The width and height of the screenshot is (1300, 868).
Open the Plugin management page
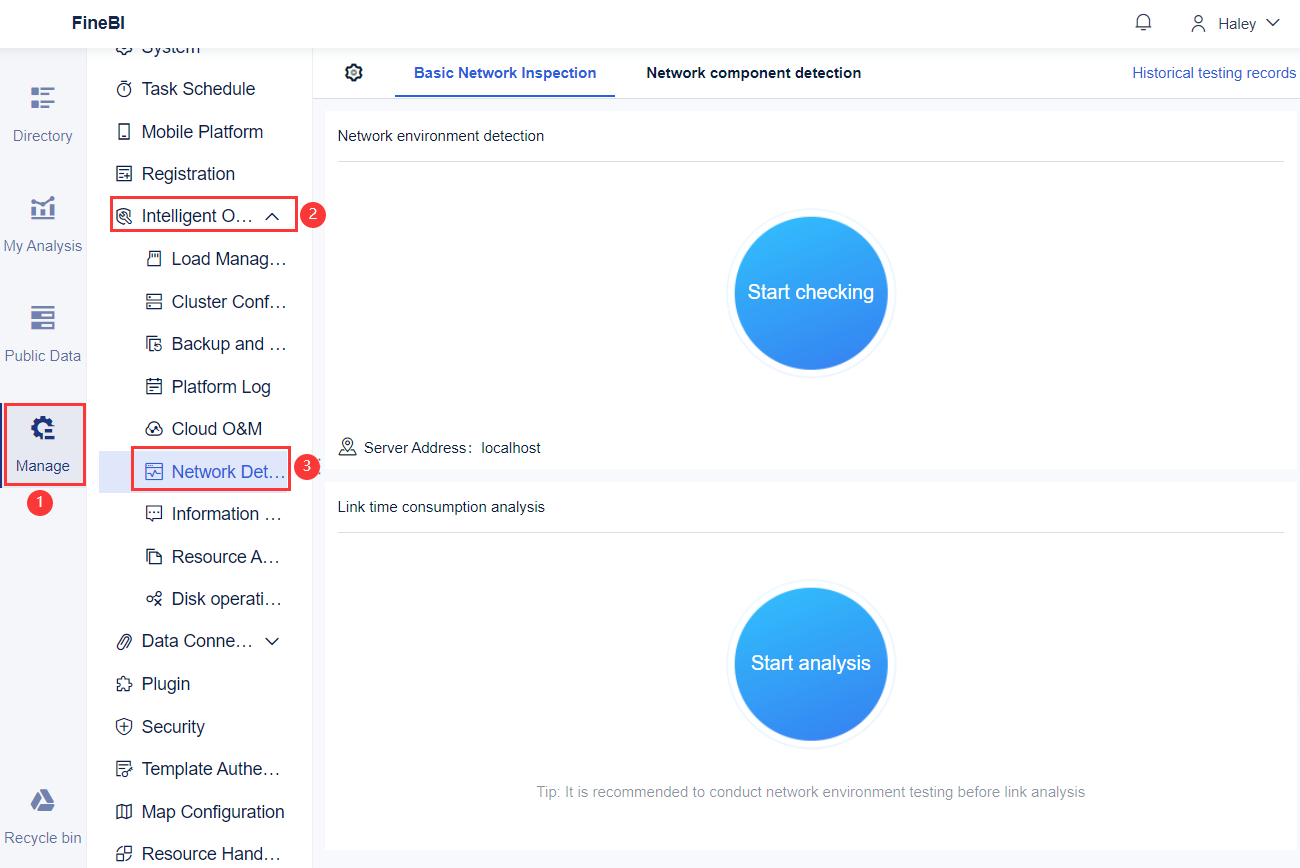point(165,683)
